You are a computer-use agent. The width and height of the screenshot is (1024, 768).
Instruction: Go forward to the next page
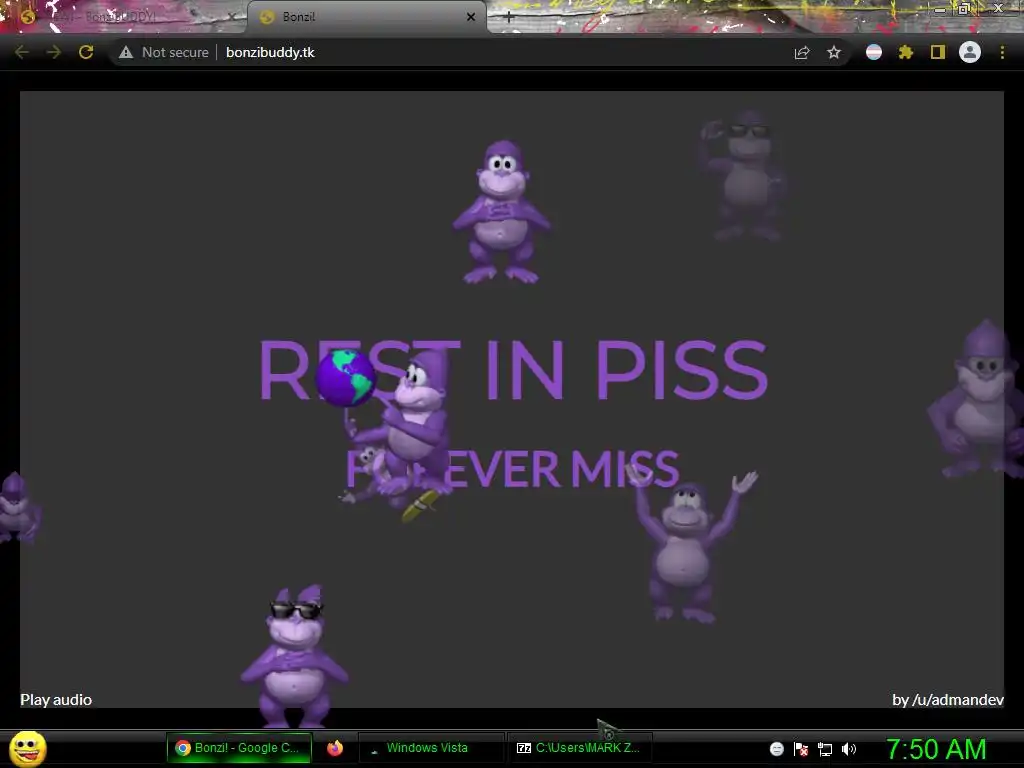[x=54, y=52]
